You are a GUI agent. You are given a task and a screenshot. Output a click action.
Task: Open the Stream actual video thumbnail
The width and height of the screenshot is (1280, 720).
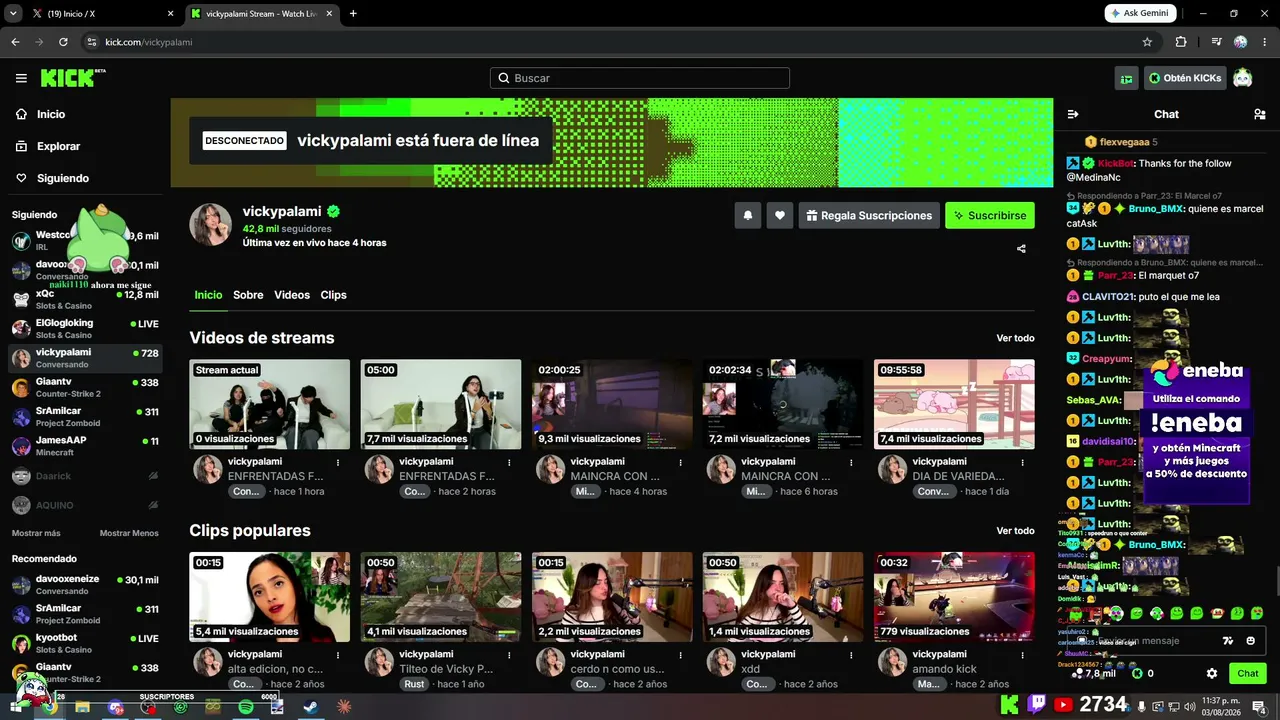pos(270,404)
